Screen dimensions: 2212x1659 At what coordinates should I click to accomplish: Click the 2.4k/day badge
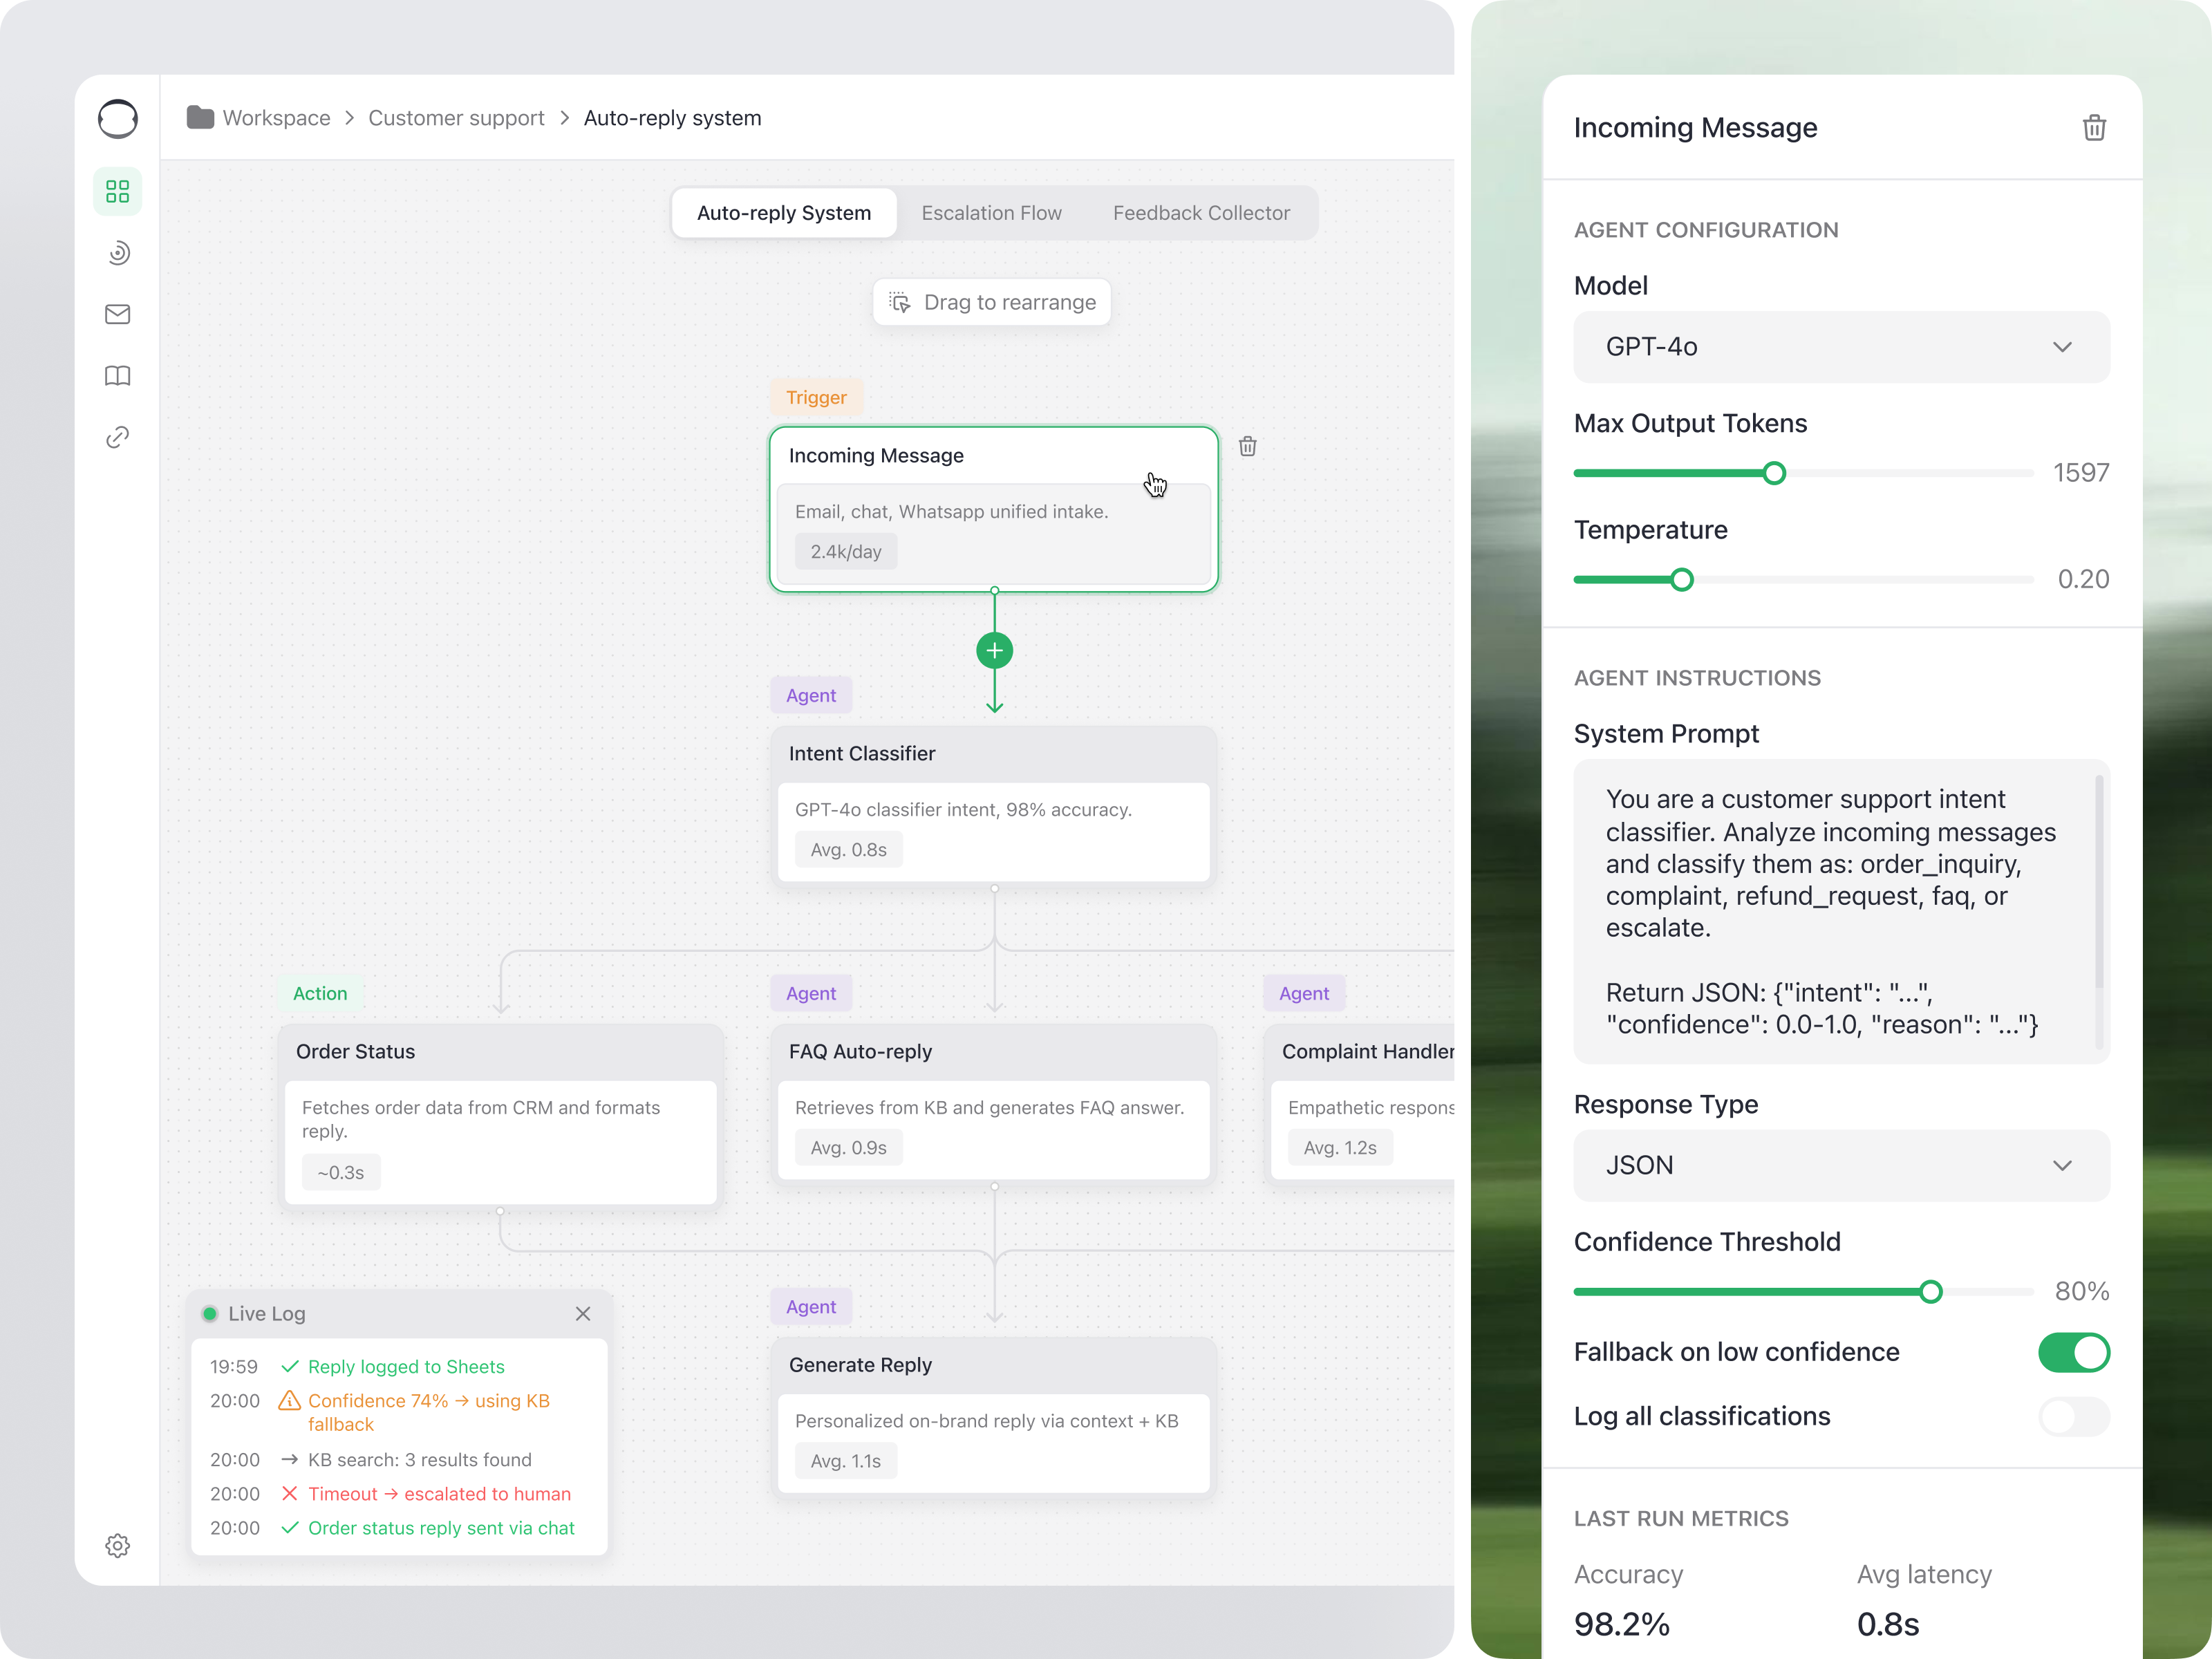tap(846, 552)
